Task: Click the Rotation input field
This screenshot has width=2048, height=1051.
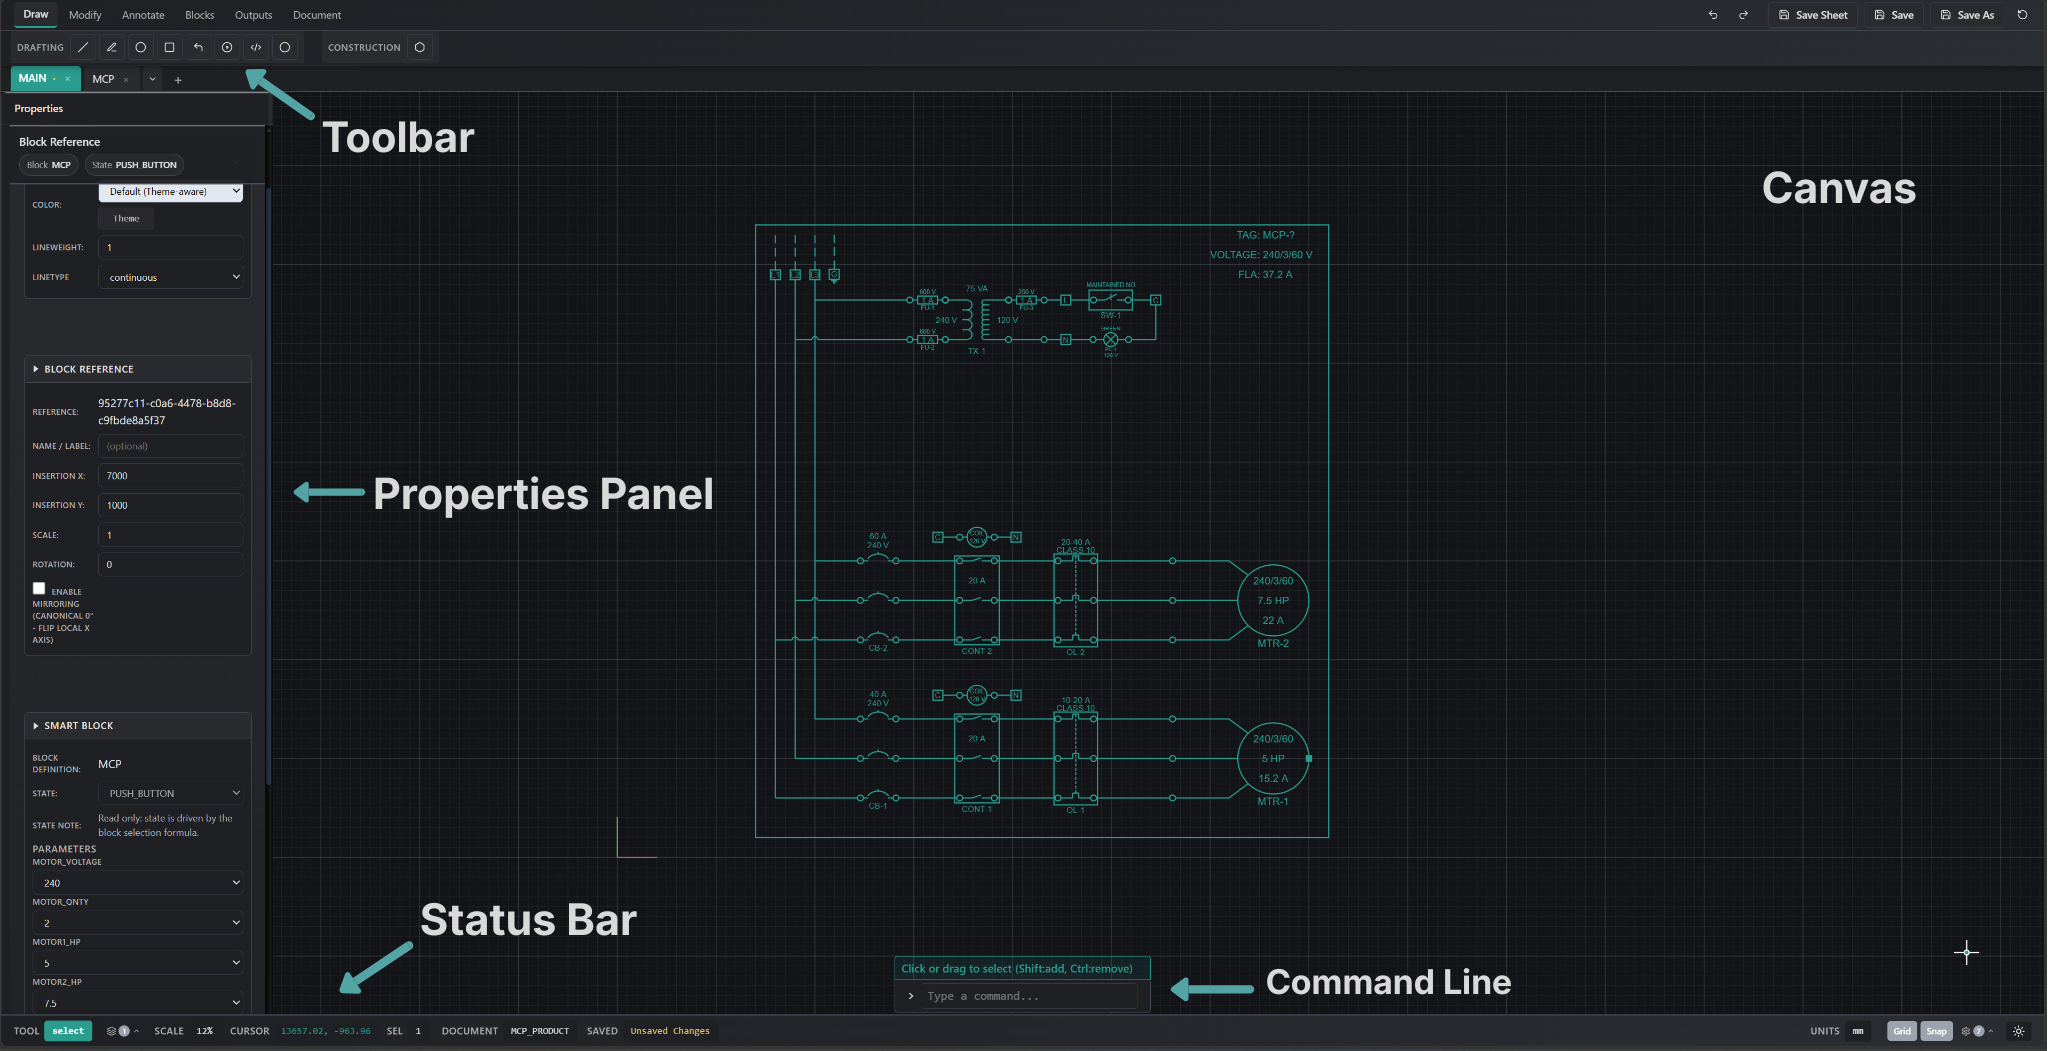Action: tap(171, 564)
